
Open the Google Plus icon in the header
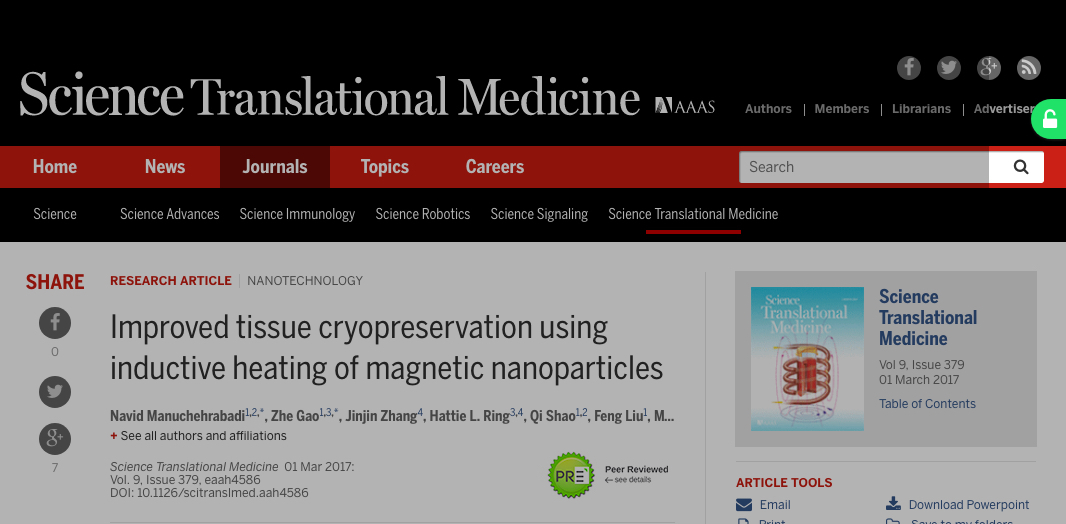pyautogui.click(x=989, y=68)
